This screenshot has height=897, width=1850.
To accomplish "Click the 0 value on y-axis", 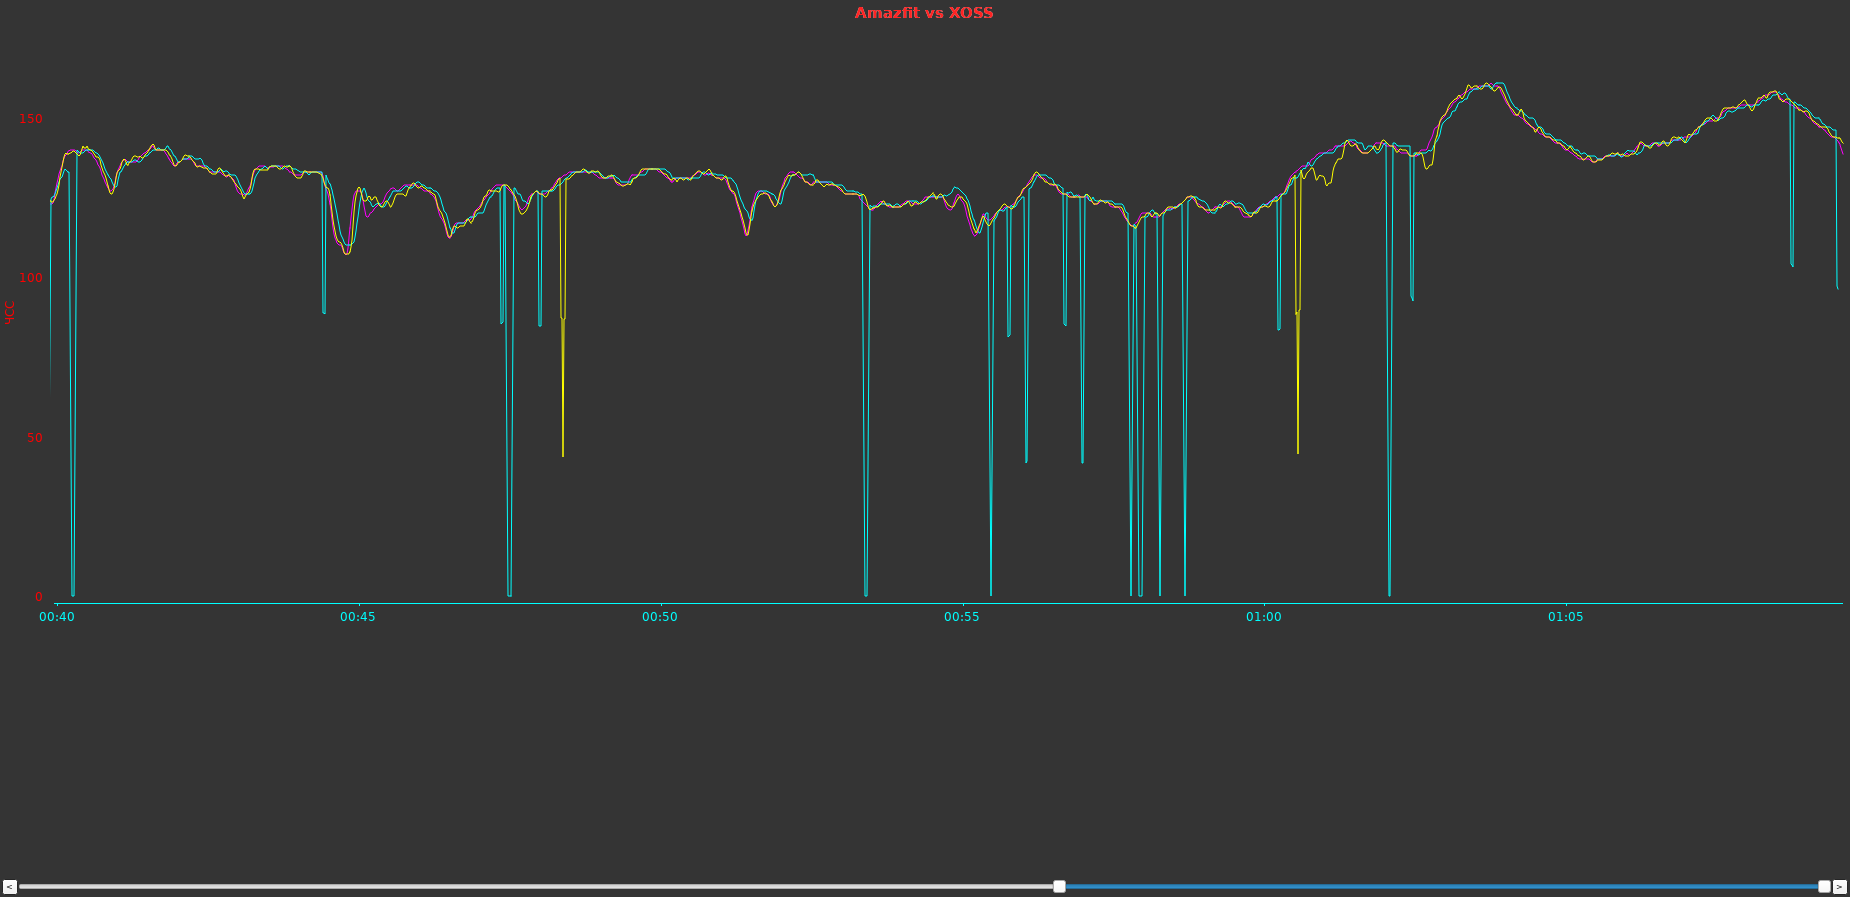I will click(39, 597).
